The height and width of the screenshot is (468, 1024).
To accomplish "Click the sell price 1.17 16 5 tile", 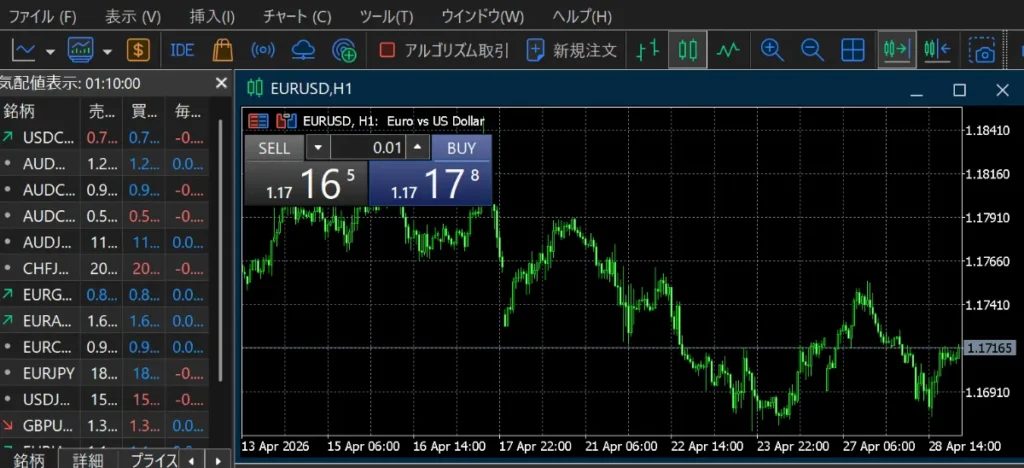I will [306, 183].
